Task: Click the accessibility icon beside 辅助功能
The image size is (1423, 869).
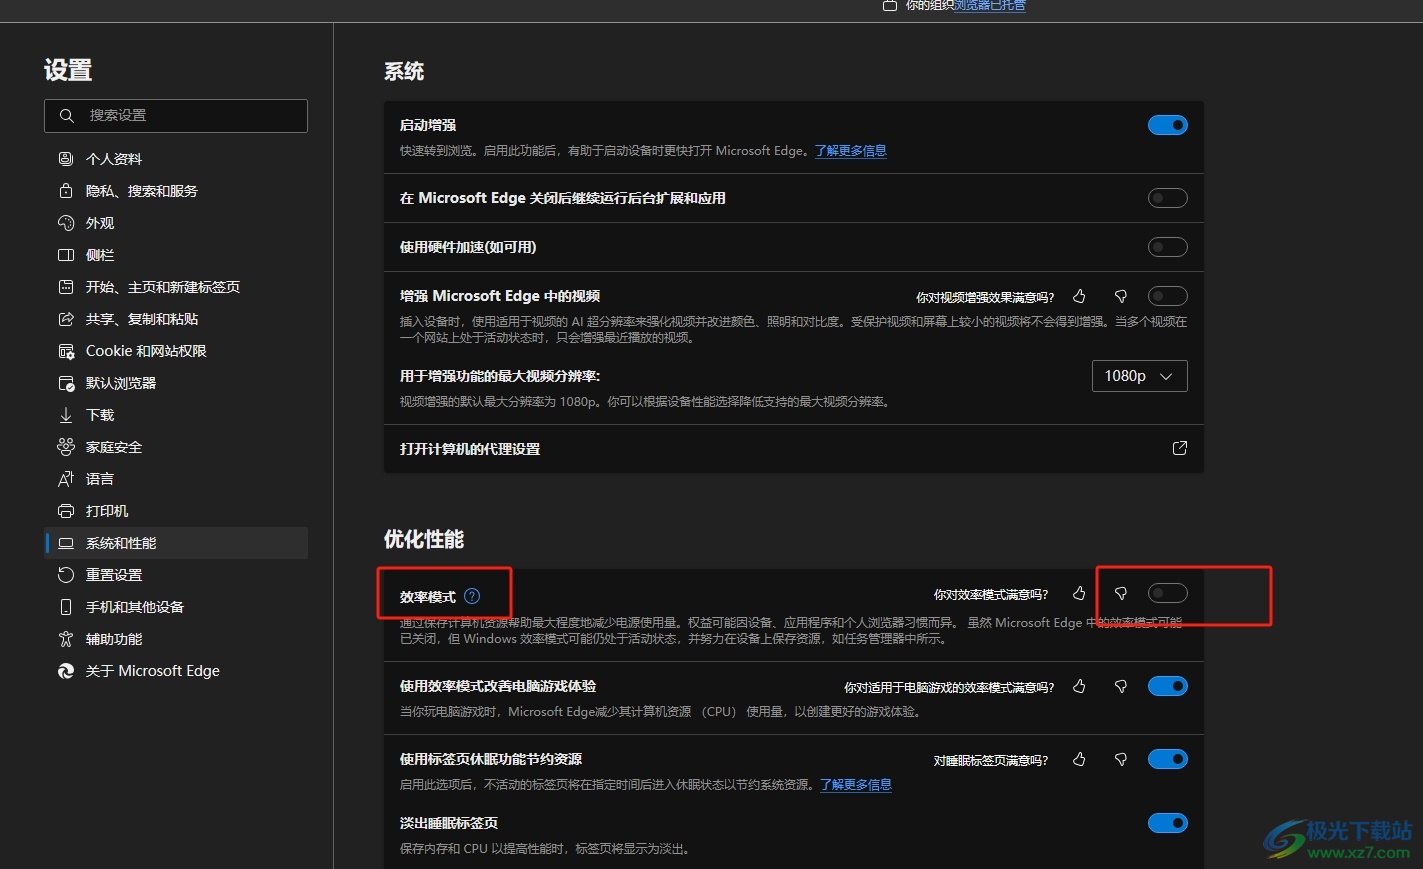Action: [x=66, y=639]
